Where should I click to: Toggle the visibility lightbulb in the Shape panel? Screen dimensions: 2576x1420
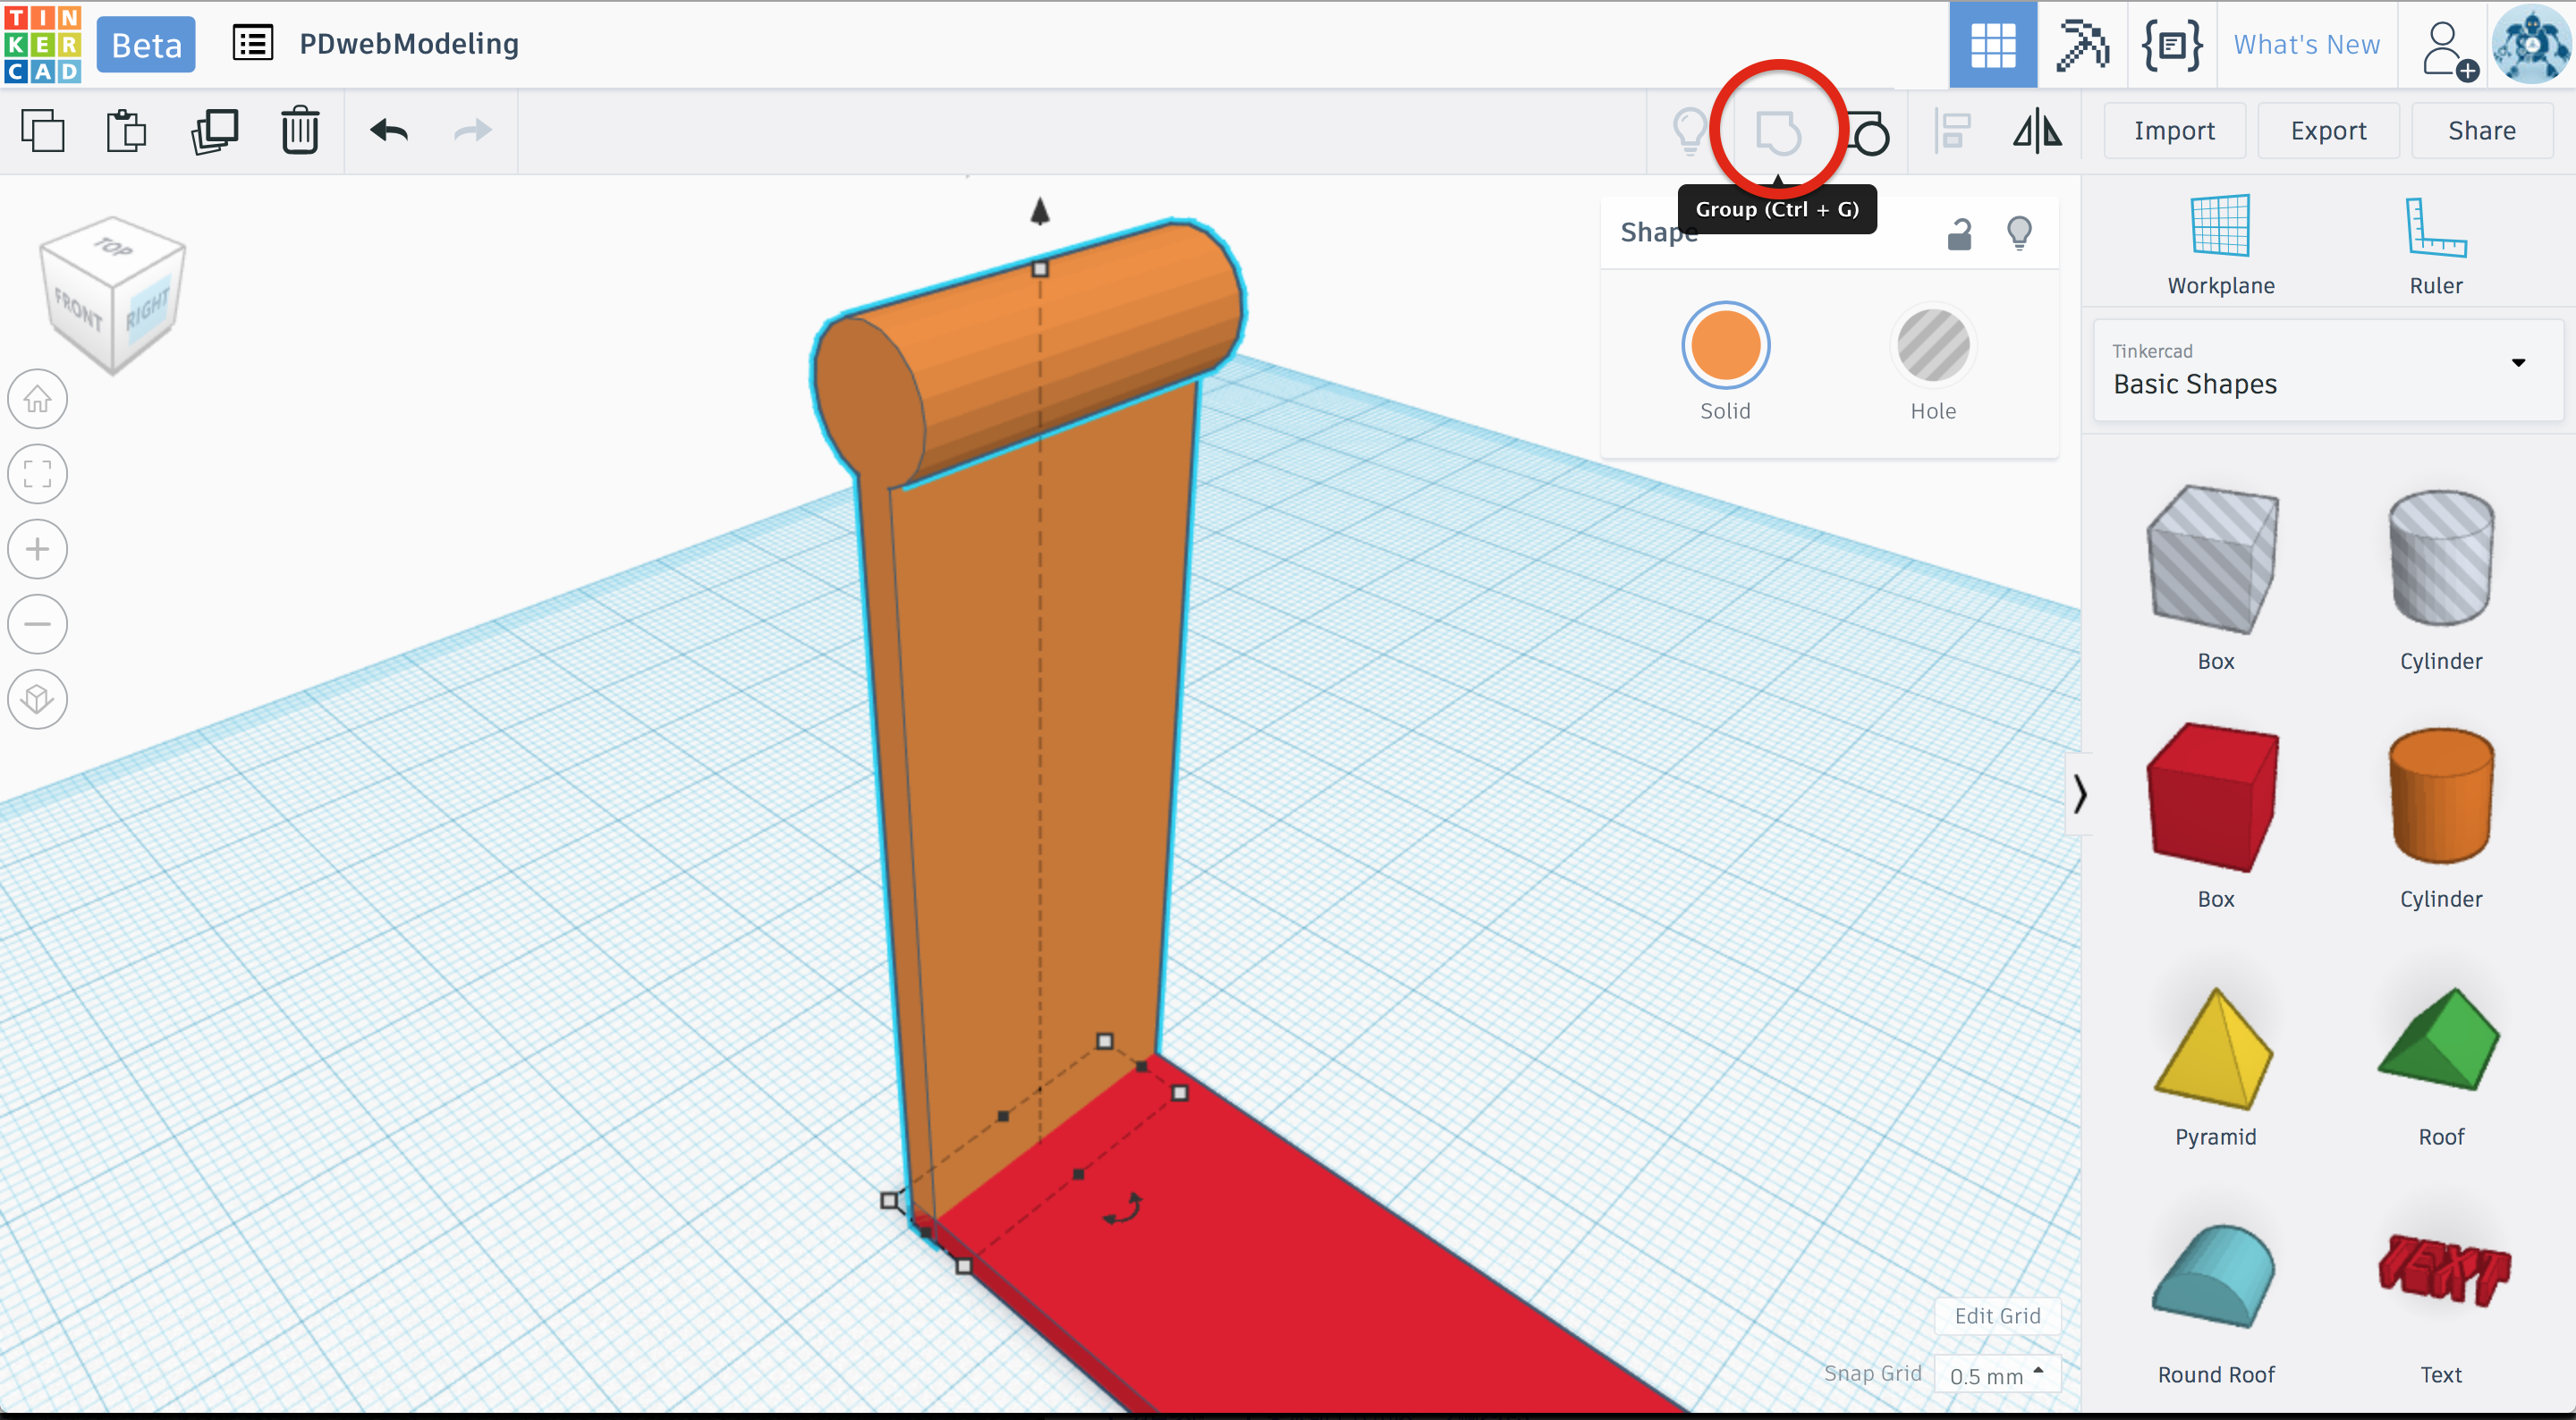pyautogui.click(x=2019, y=233)
